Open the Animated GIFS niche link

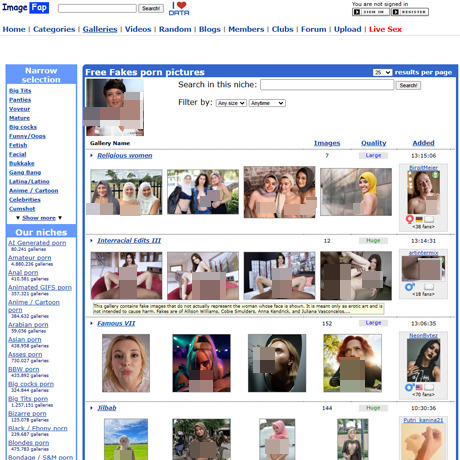coord(40,288)
